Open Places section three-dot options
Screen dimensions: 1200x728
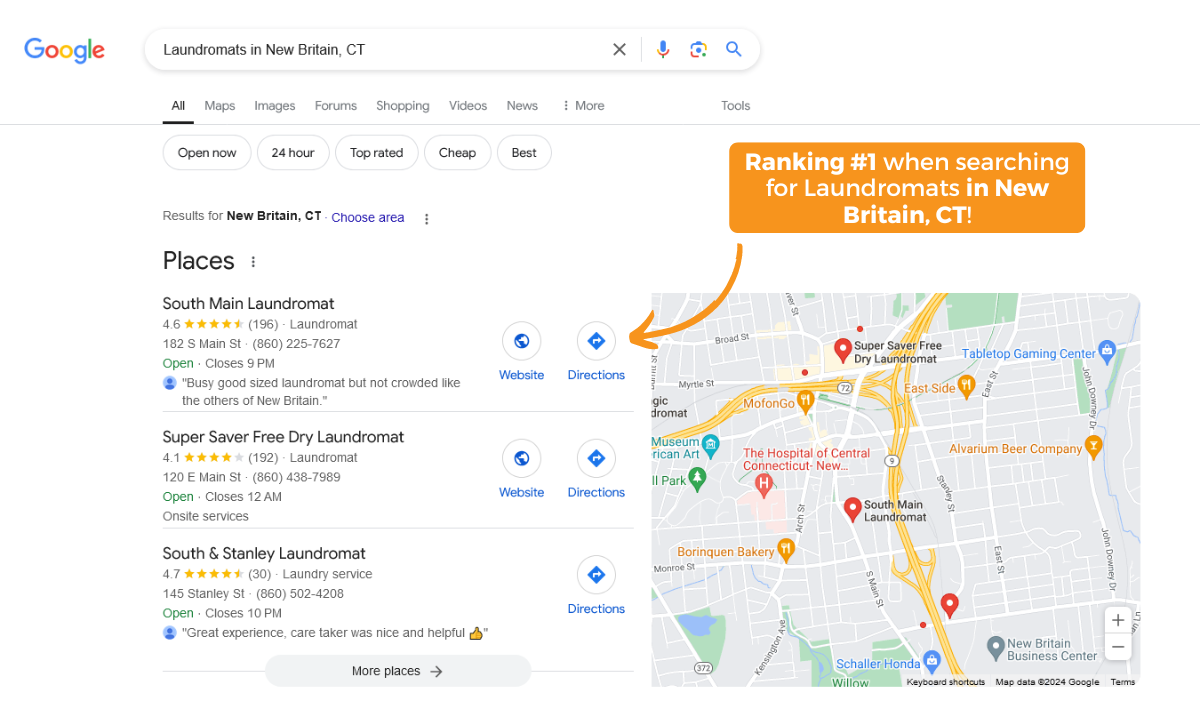[253, 262]
